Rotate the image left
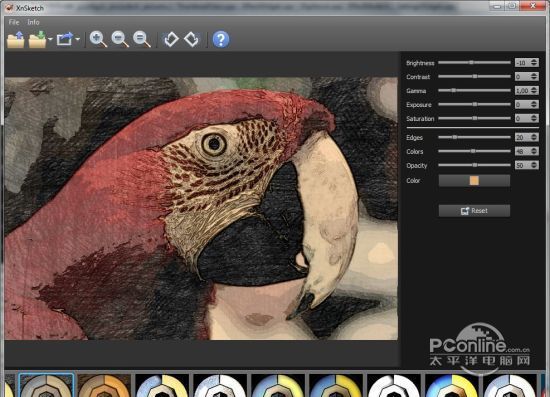Image resolution: width=550 pixels, height=397 pixels. (171, 39)
